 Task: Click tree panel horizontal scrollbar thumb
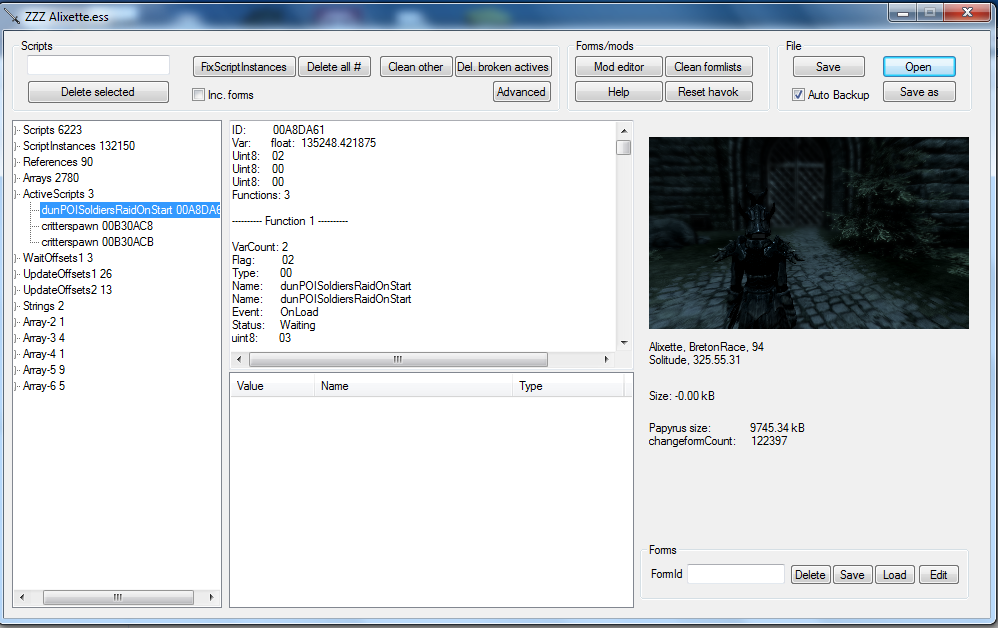pos(118,597)
